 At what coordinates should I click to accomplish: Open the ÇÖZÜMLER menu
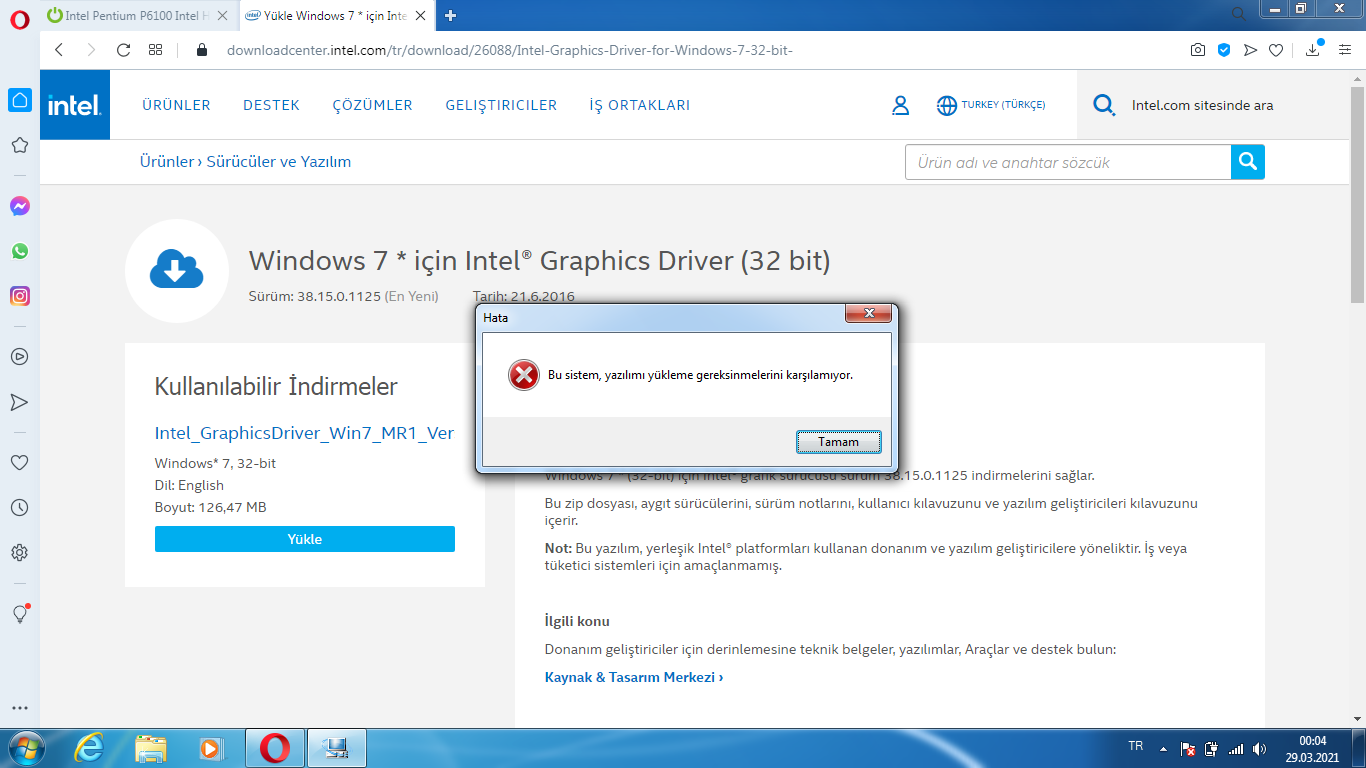click(373, 105)
